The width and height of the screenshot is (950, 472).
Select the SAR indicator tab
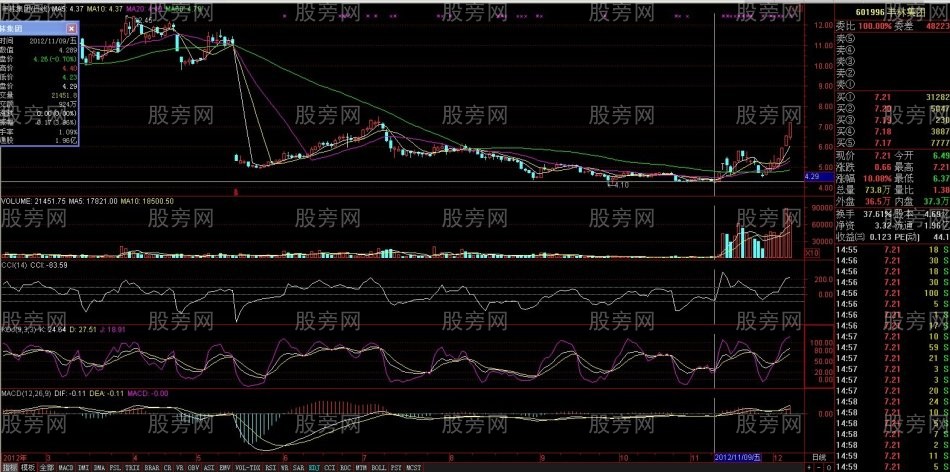pos(299,468)
